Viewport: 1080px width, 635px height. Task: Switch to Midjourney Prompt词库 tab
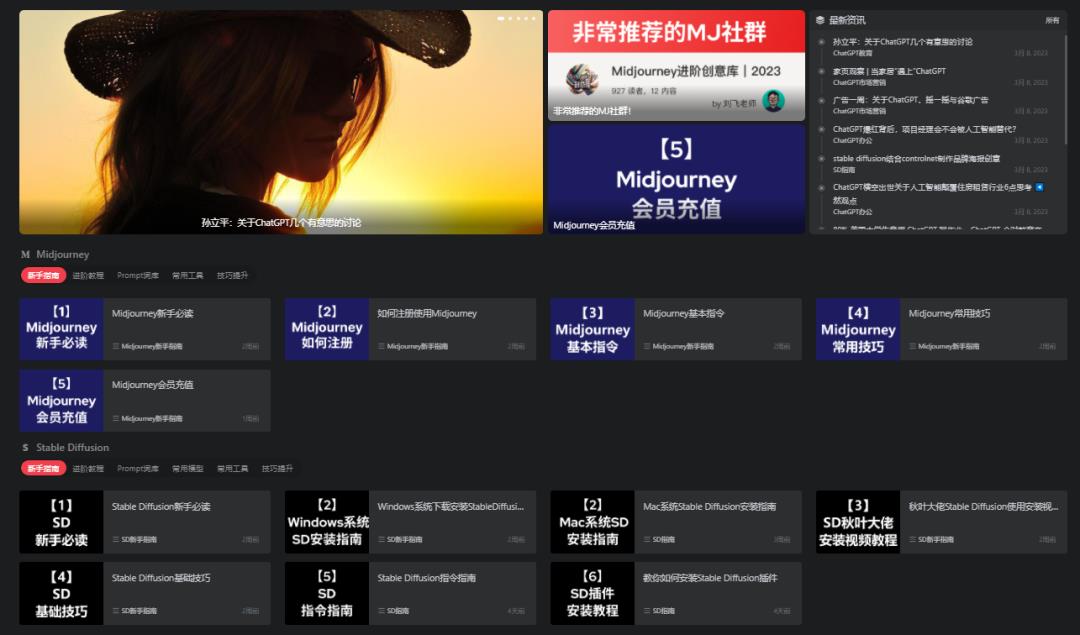pyautogui.click(x=138, y=275)
